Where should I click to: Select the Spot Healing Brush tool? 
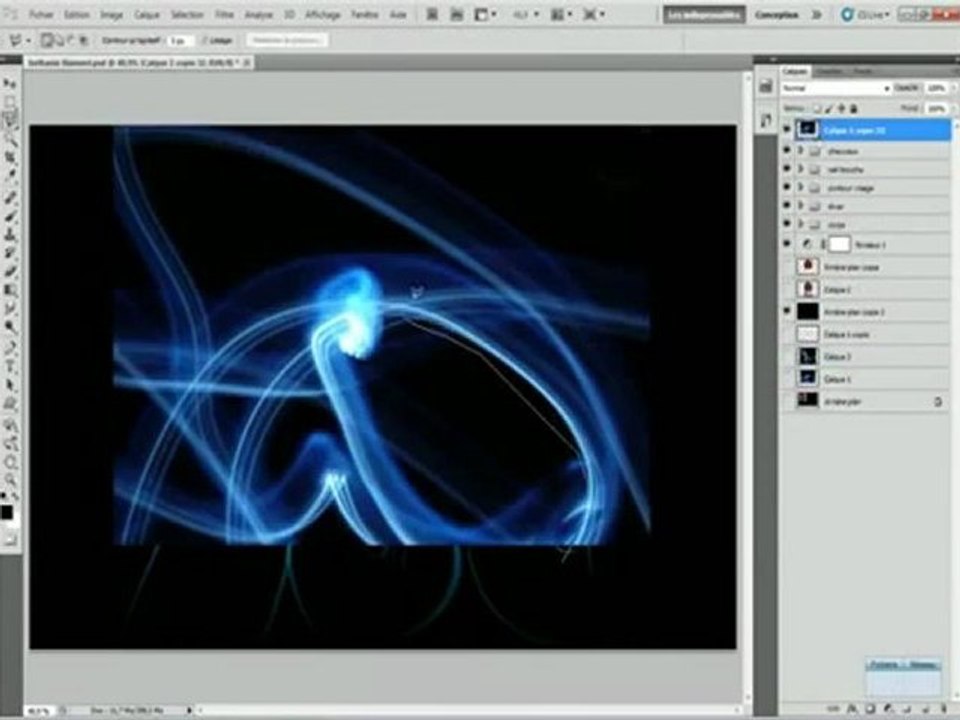tap(10, 197)
